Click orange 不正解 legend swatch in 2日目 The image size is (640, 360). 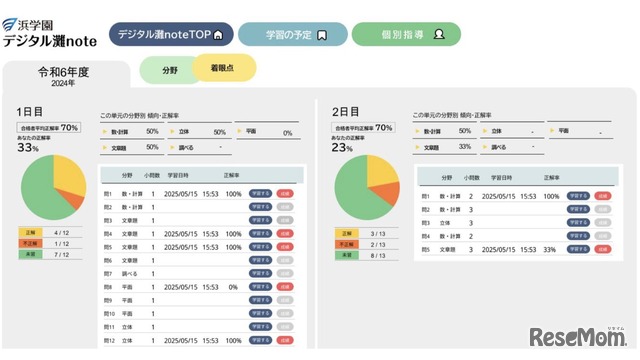coord(347,244)
